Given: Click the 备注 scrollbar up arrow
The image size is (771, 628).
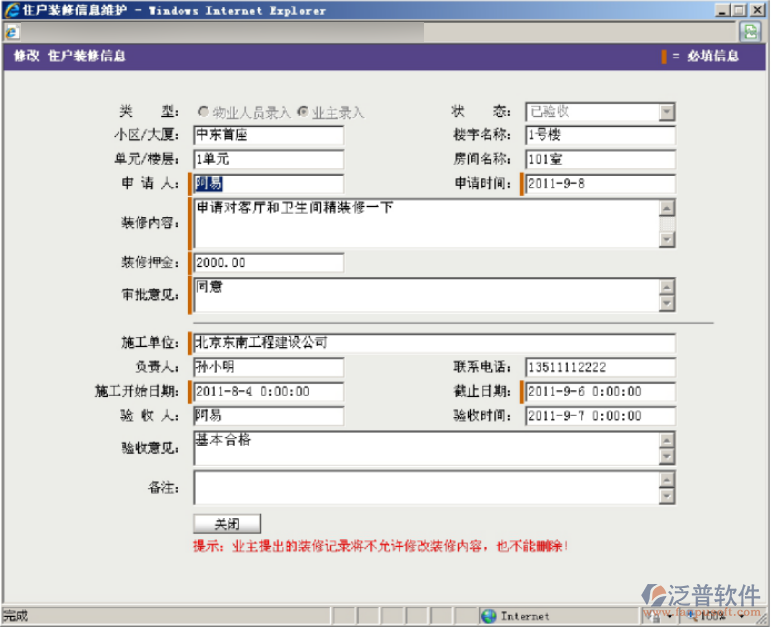Looking at the screenshot, I should (x=666, y=480).
